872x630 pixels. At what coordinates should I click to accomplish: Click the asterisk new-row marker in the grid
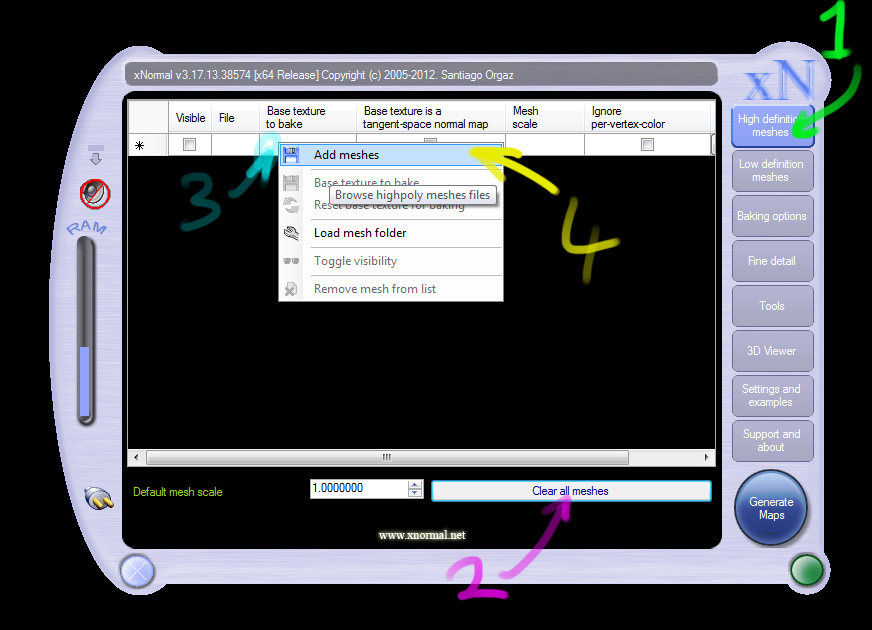point(140,145)
